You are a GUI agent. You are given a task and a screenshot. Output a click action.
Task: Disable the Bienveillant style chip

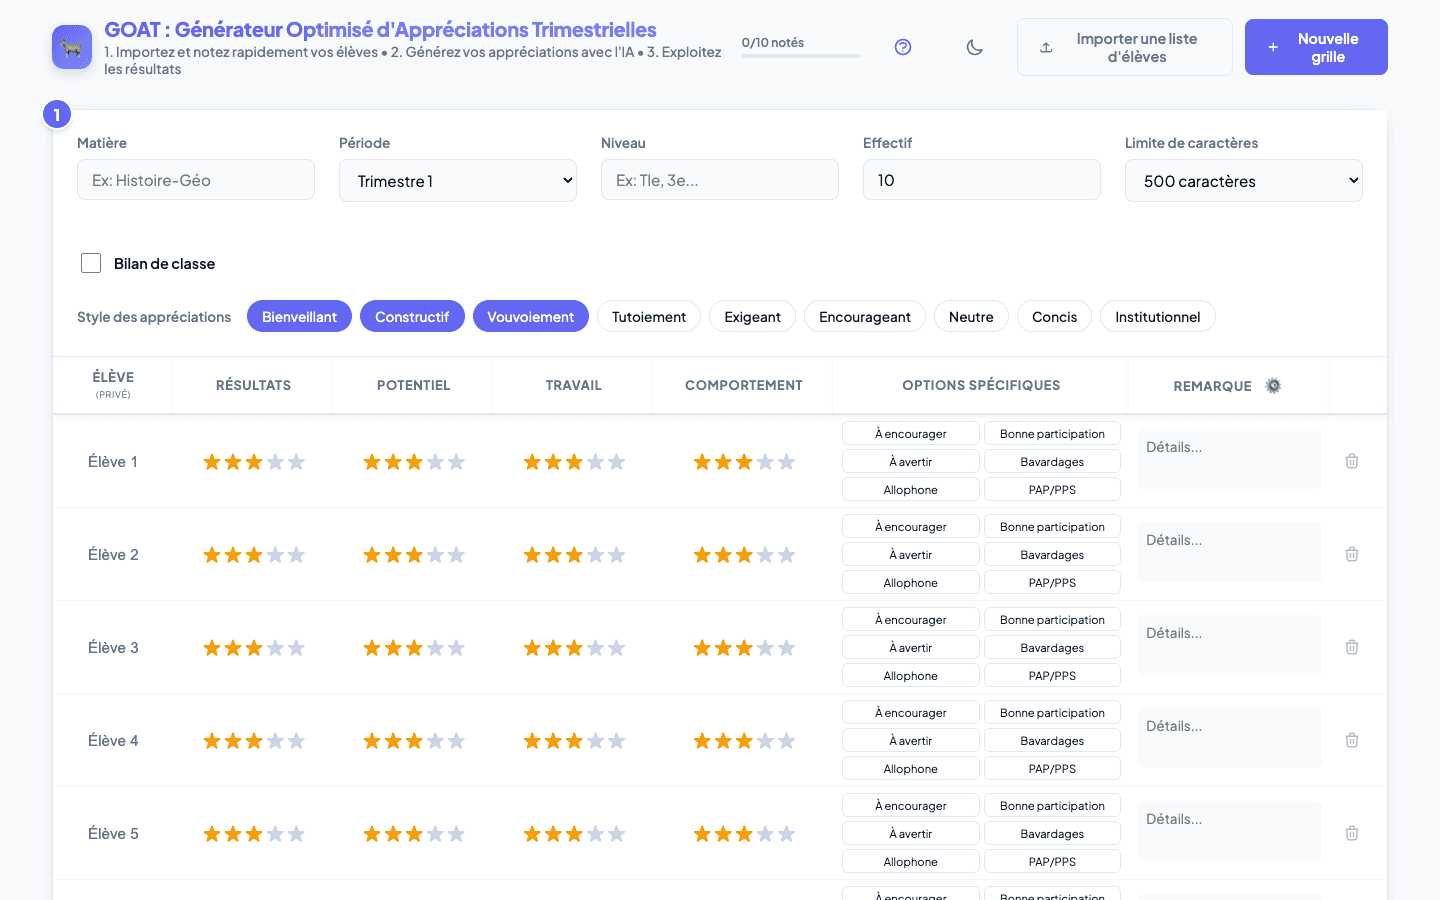(x=299, y=316)
